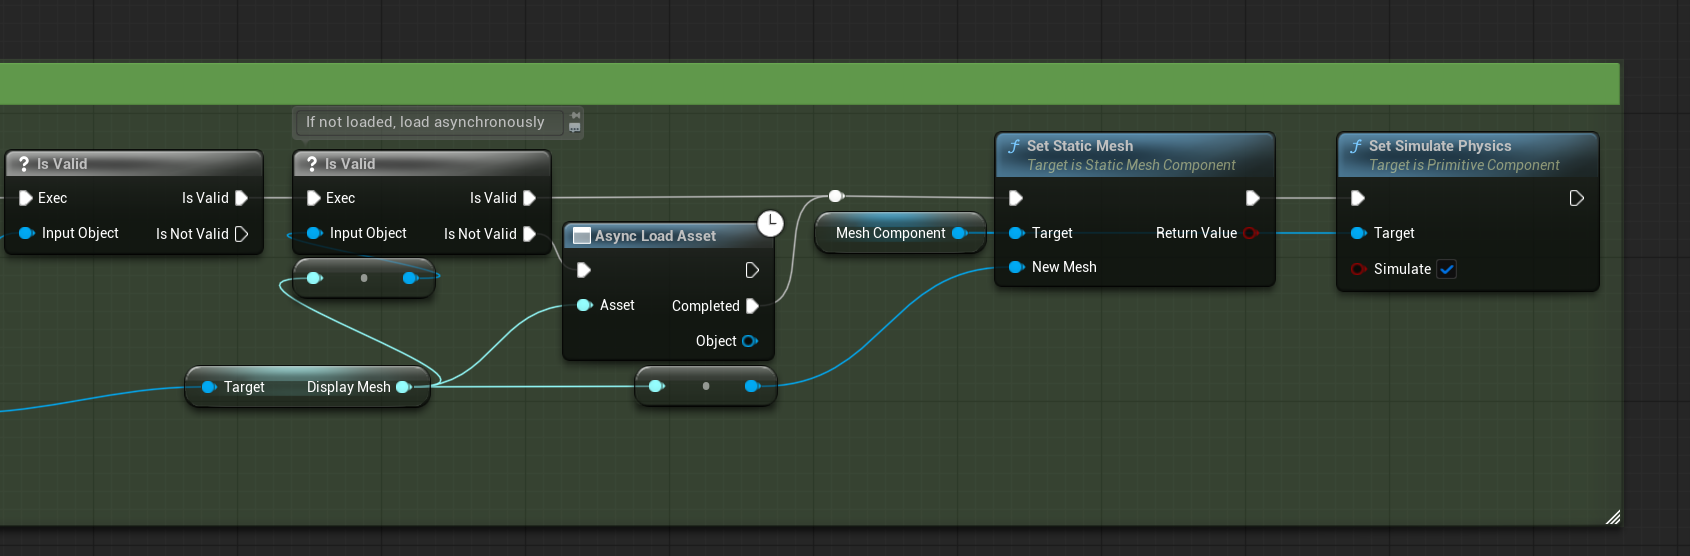Select the Object output pin on Async Load Asset
Screen dimensions: 1690x556
pyautogui.click(x=749, y=341)
